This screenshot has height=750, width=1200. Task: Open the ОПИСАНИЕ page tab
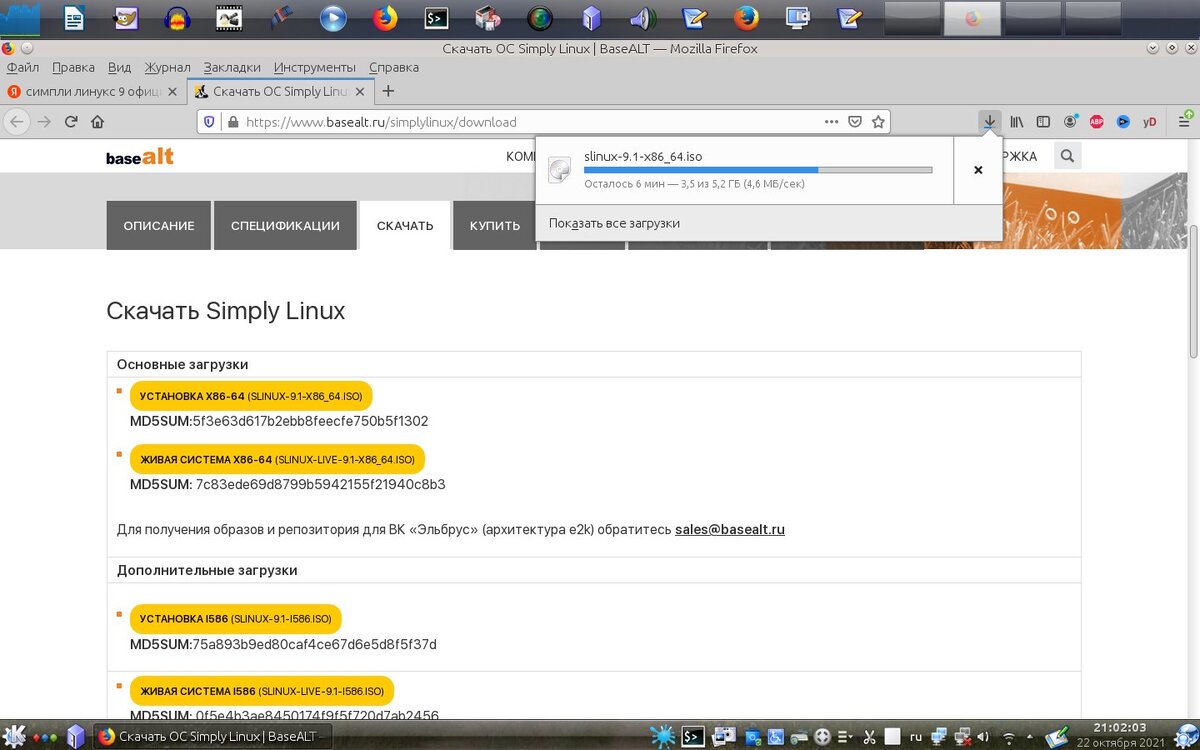click(x=159, y=225)
